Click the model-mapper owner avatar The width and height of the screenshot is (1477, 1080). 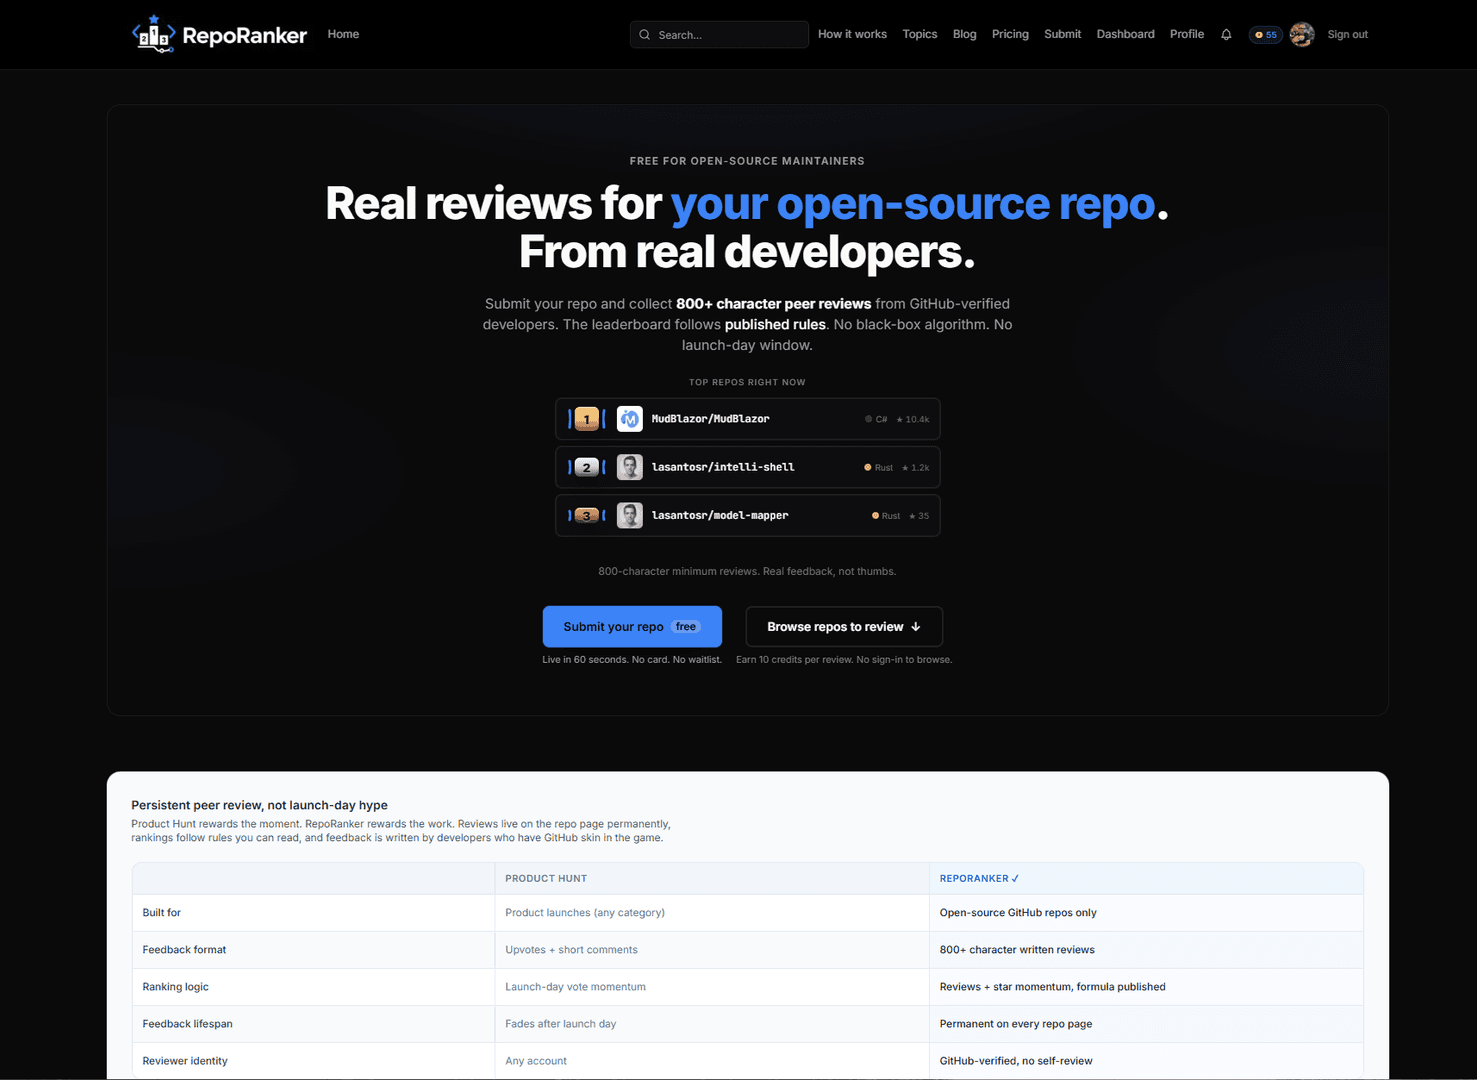[x=630, y=516]
